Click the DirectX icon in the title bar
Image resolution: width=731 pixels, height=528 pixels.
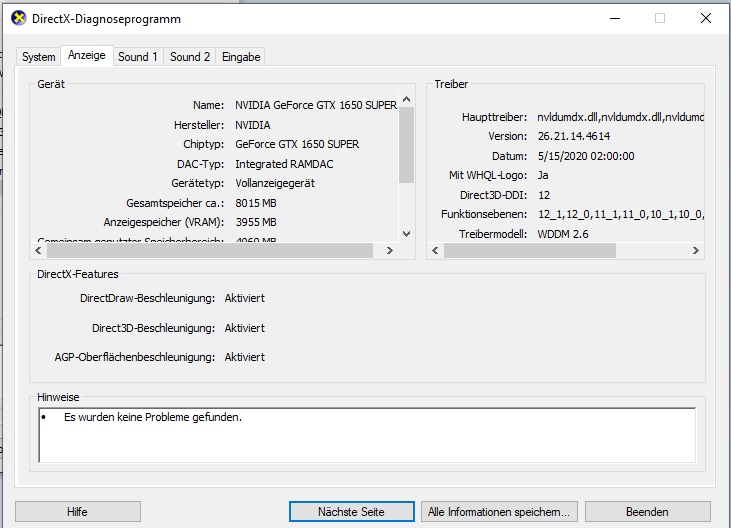18,19
